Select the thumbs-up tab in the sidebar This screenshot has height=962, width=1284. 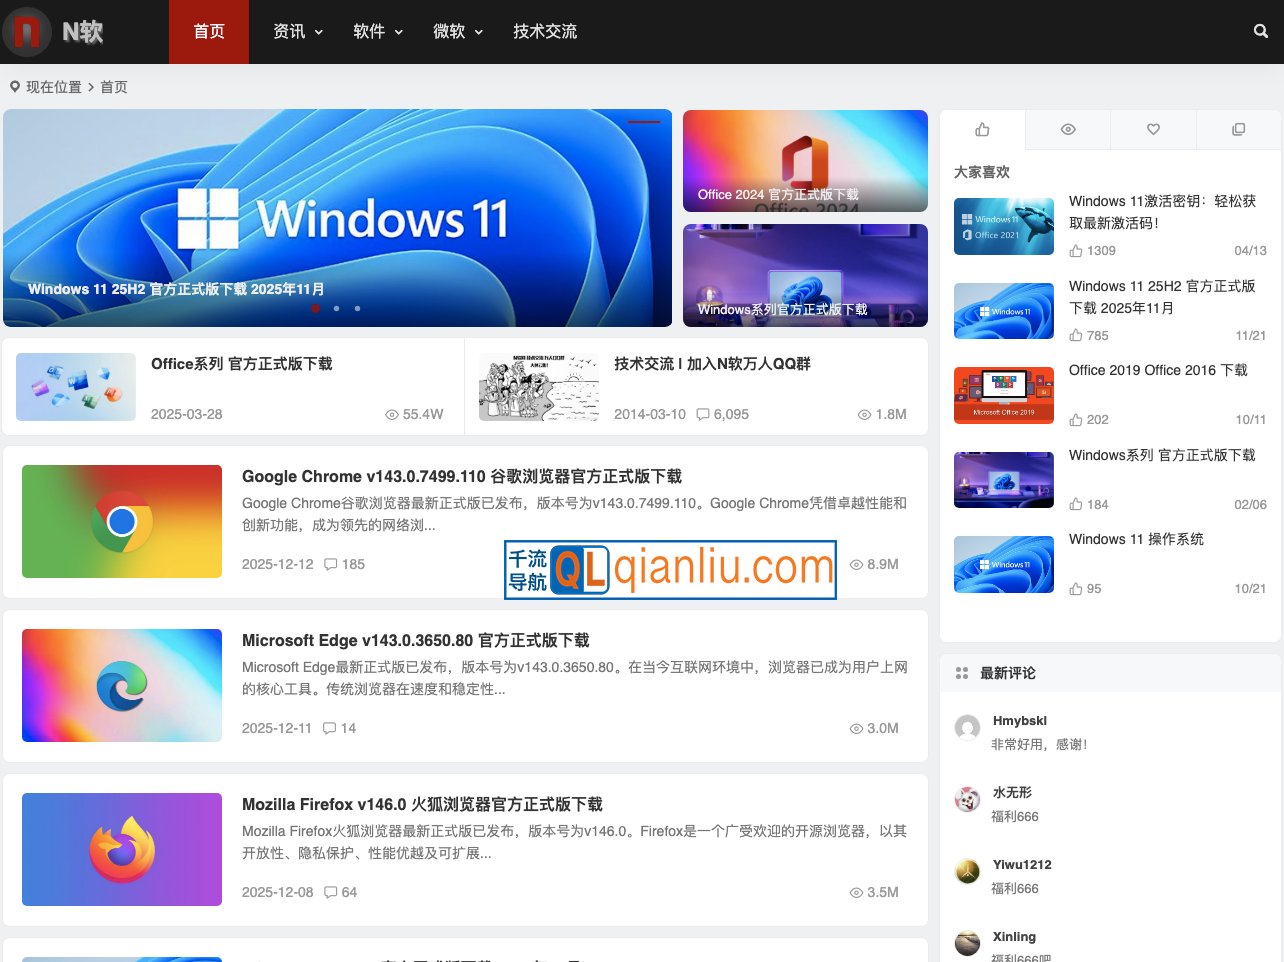pos(982,129)
